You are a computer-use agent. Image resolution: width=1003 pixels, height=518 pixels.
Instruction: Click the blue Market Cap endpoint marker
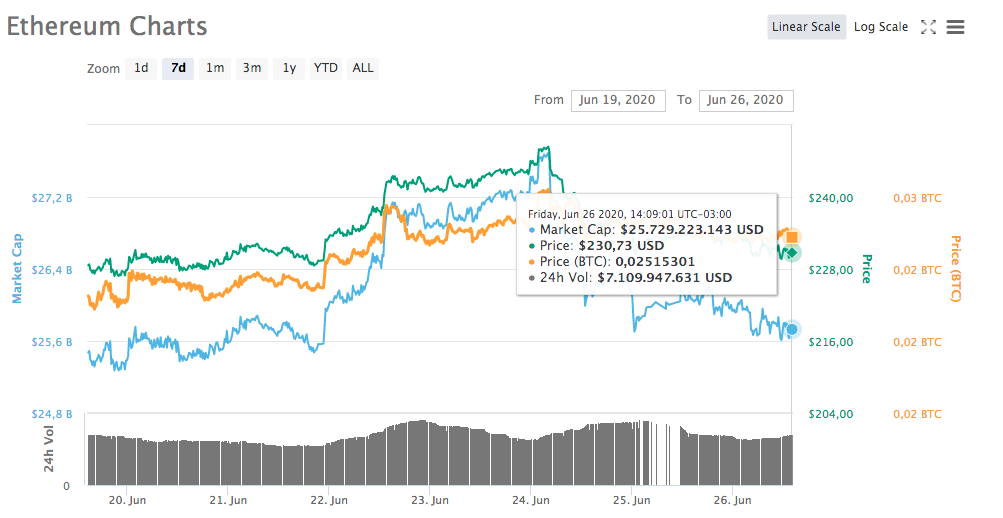click(792, 329)
